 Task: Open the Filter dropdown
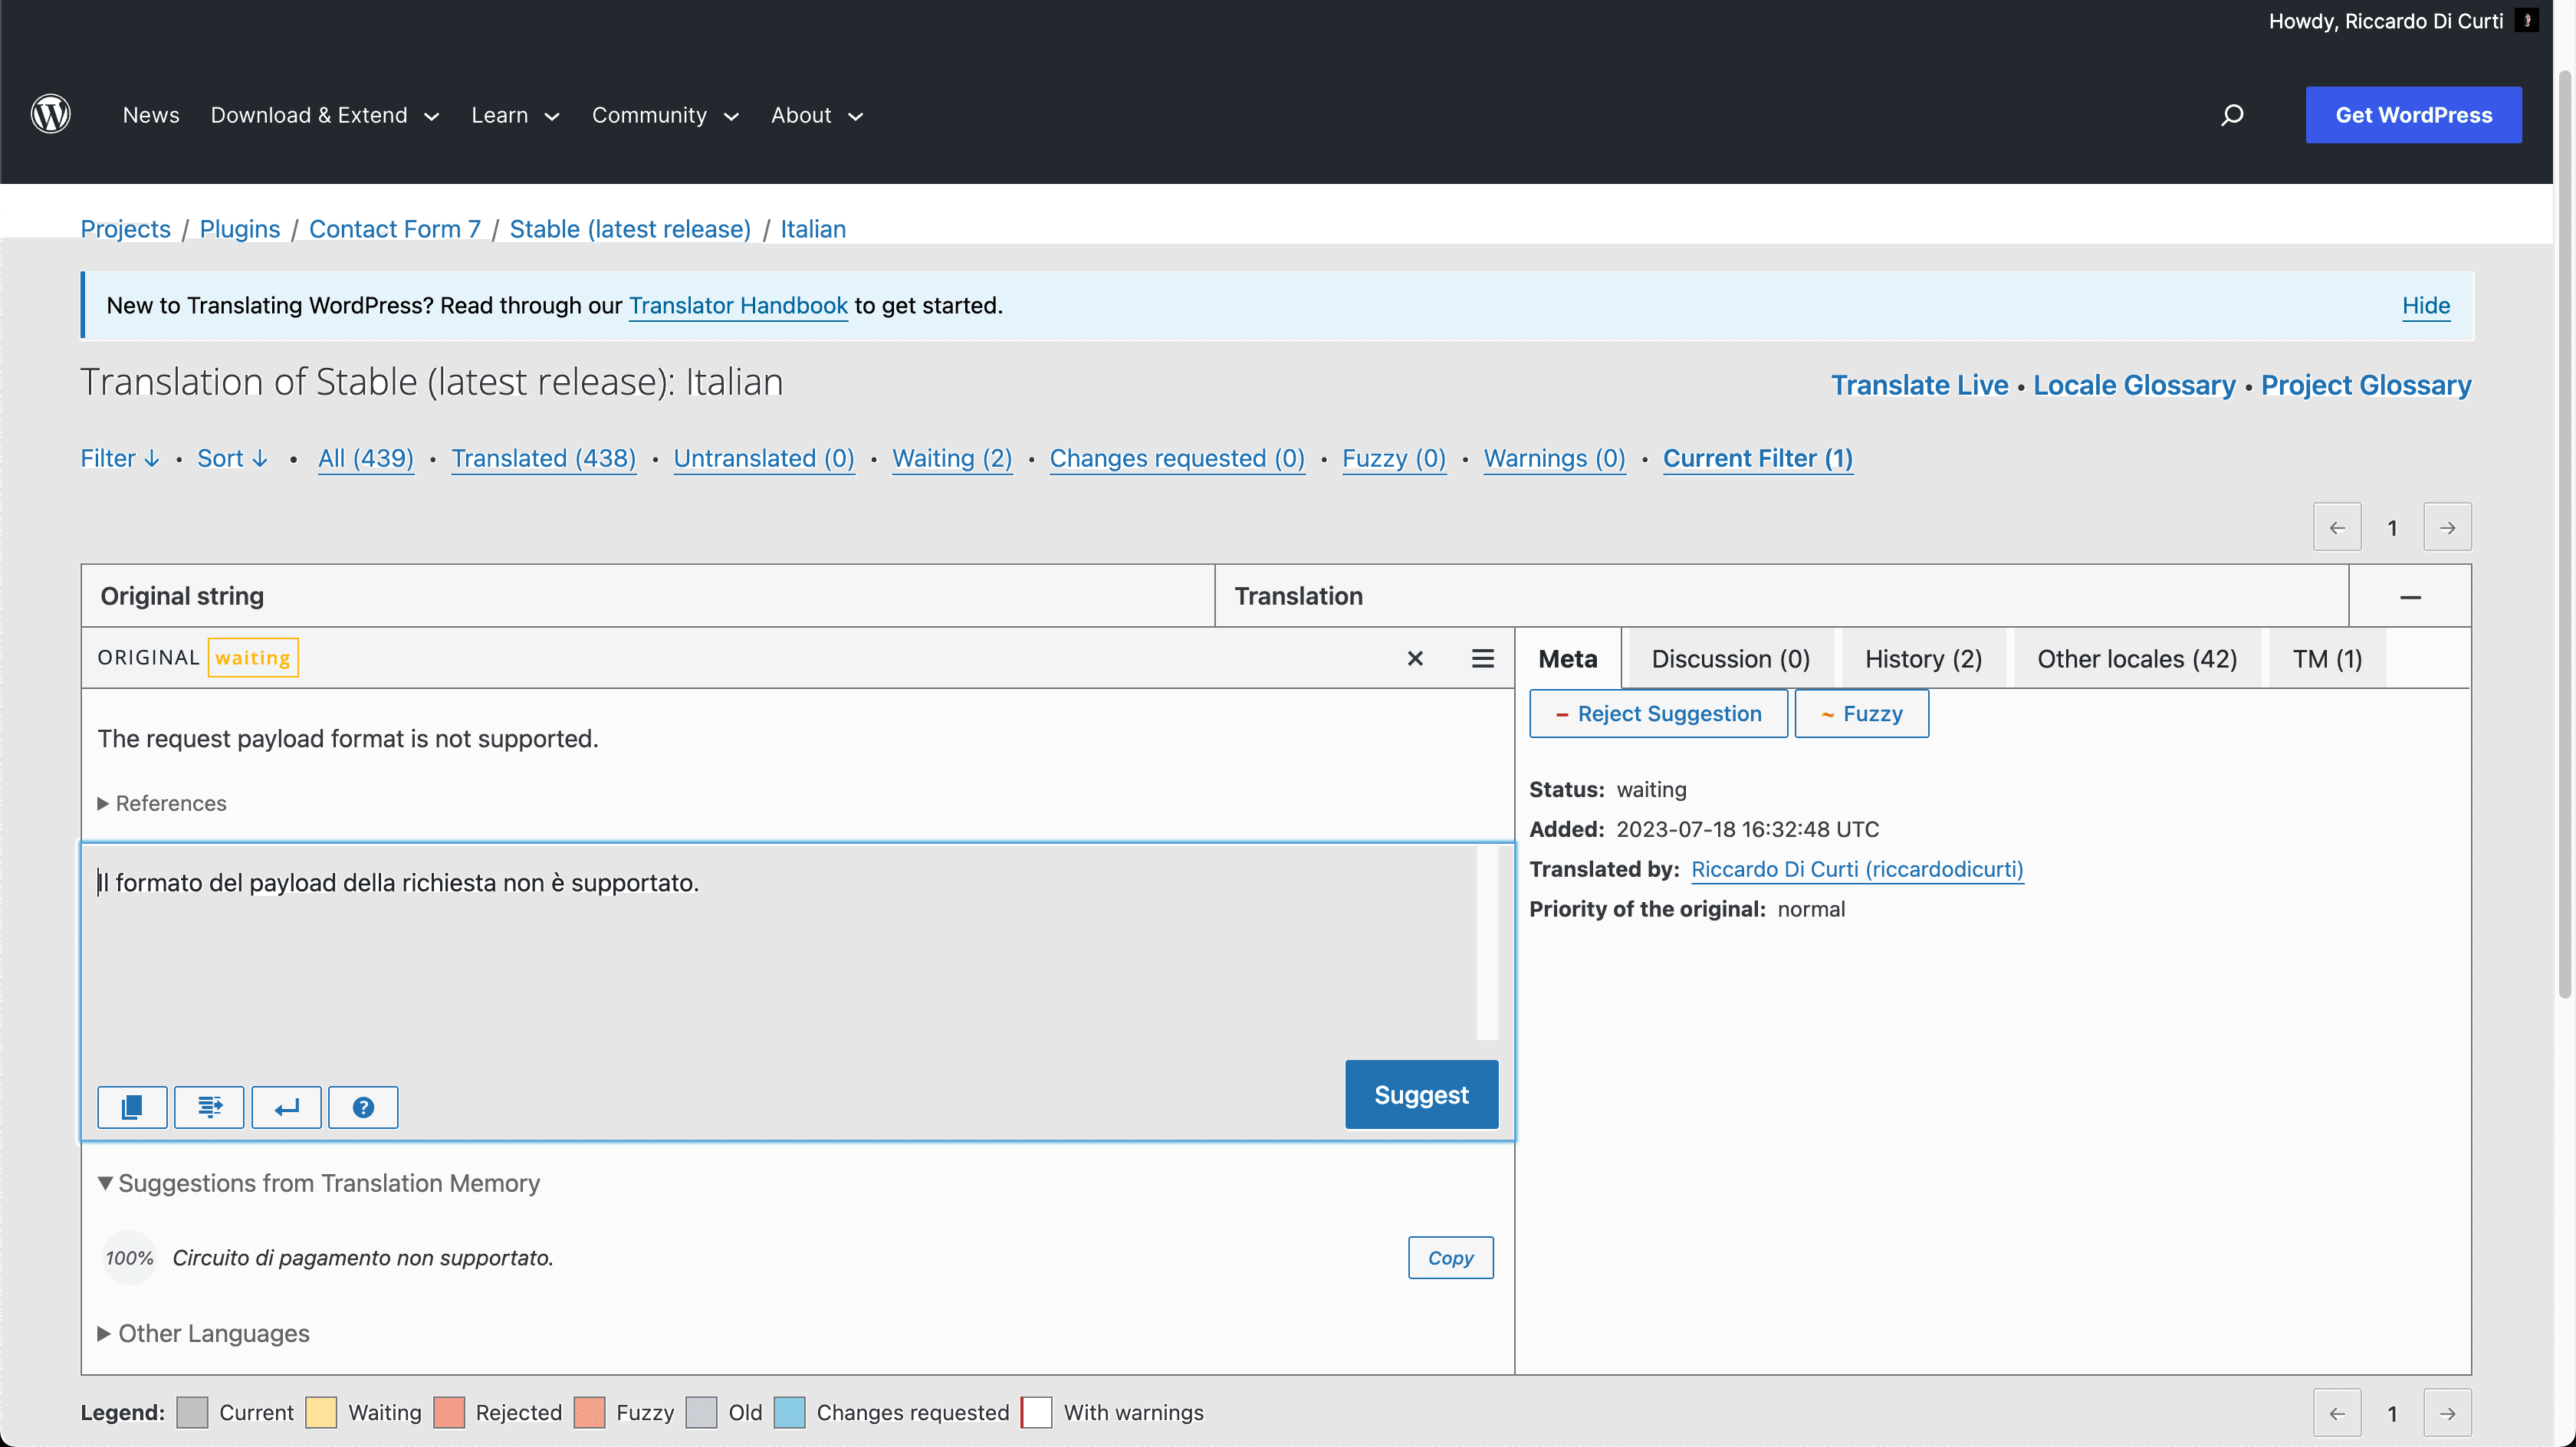tap(120, 458)
